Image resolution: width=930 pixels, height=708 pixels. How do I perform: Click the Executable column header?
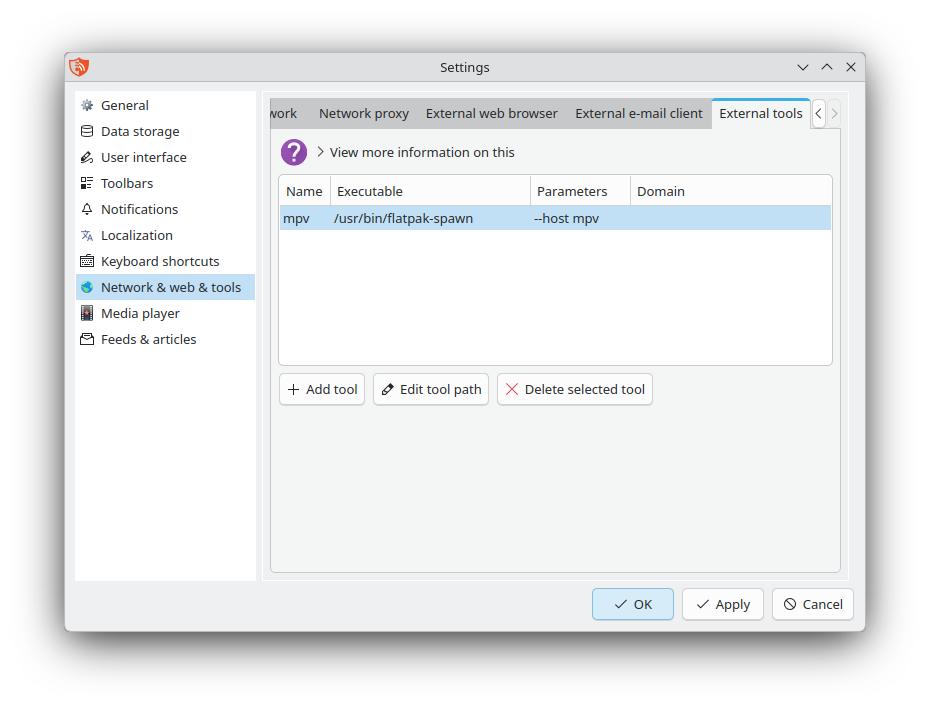pos(430,192)
